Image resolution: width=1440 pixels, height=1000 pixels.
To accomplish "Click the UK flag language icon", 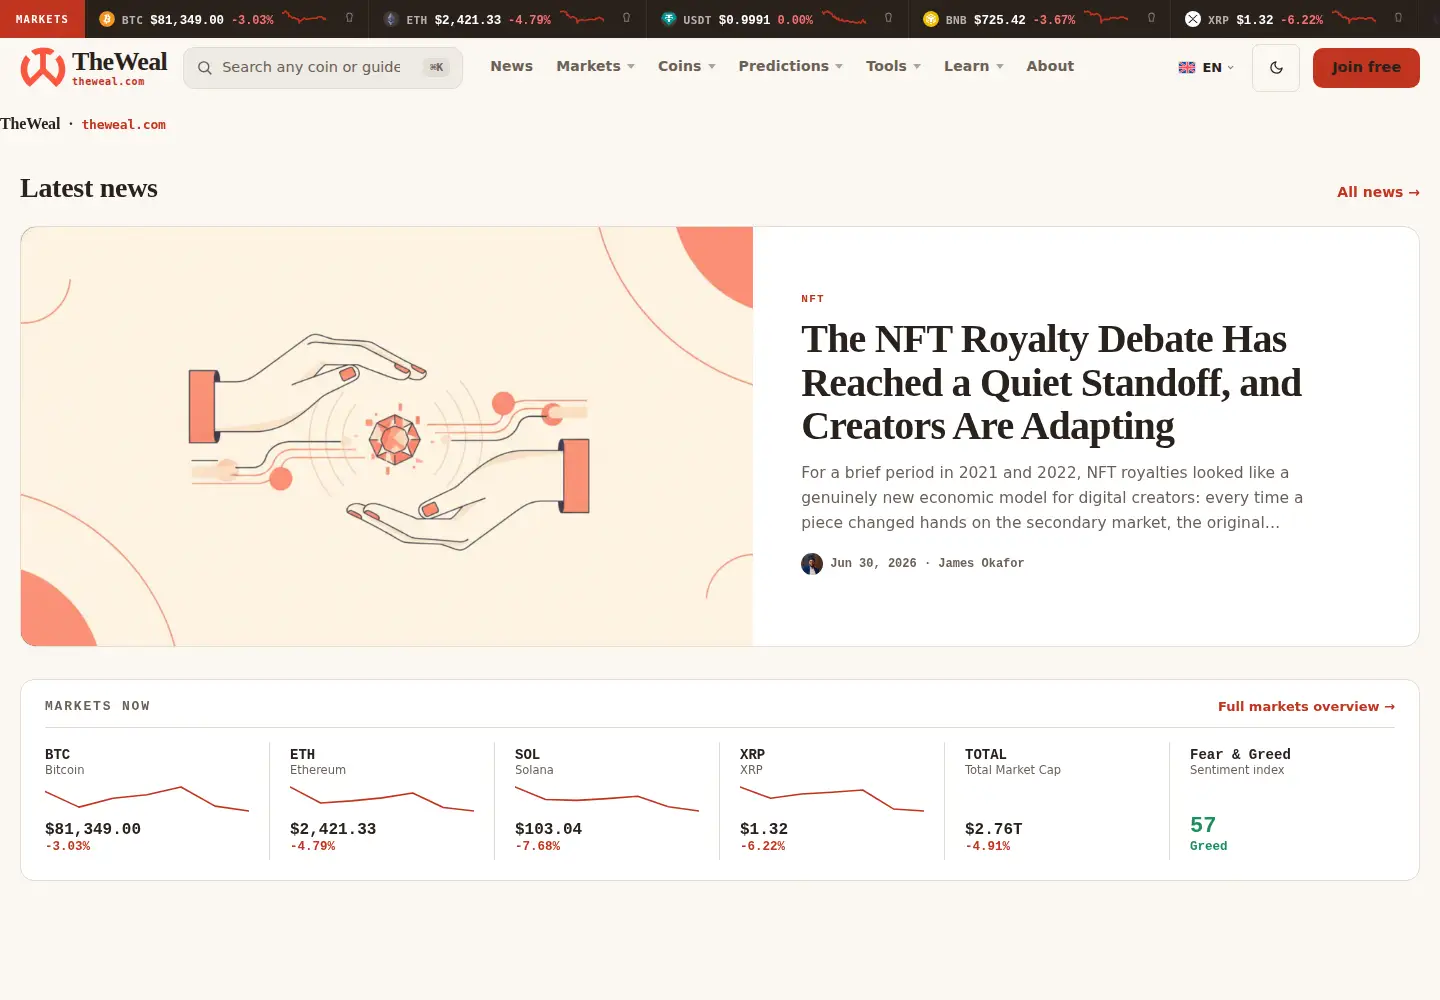I will 1187,68.
